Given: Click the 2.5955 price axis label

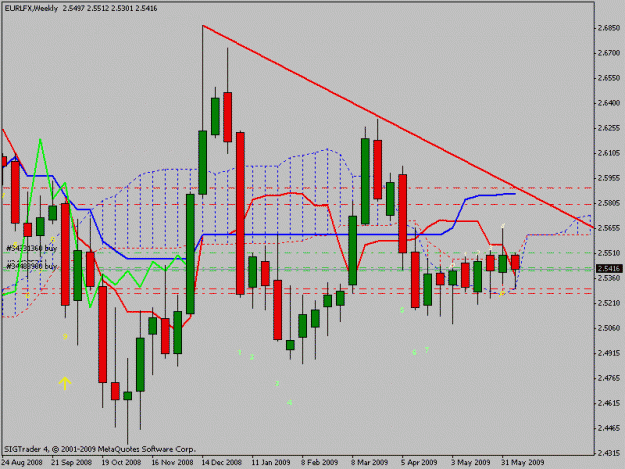Looking at the screenshot, I should [x=609, y=178].
